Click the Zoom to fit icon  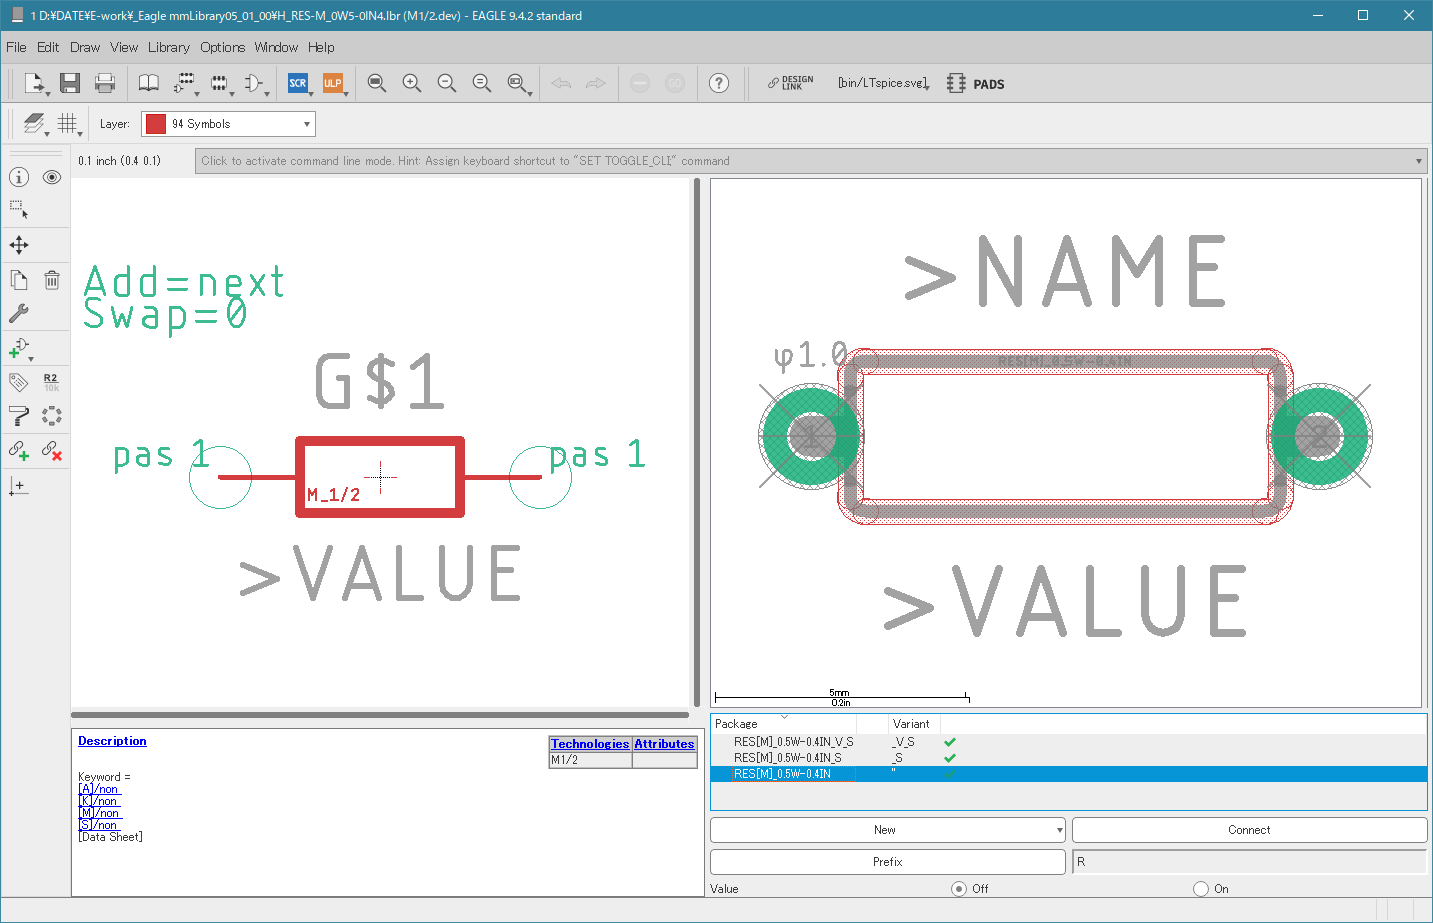pos(377,83)
